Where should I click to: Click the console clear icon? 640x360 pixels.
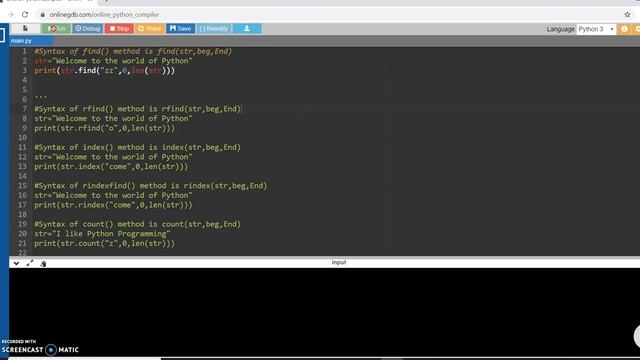coord(43,264)
